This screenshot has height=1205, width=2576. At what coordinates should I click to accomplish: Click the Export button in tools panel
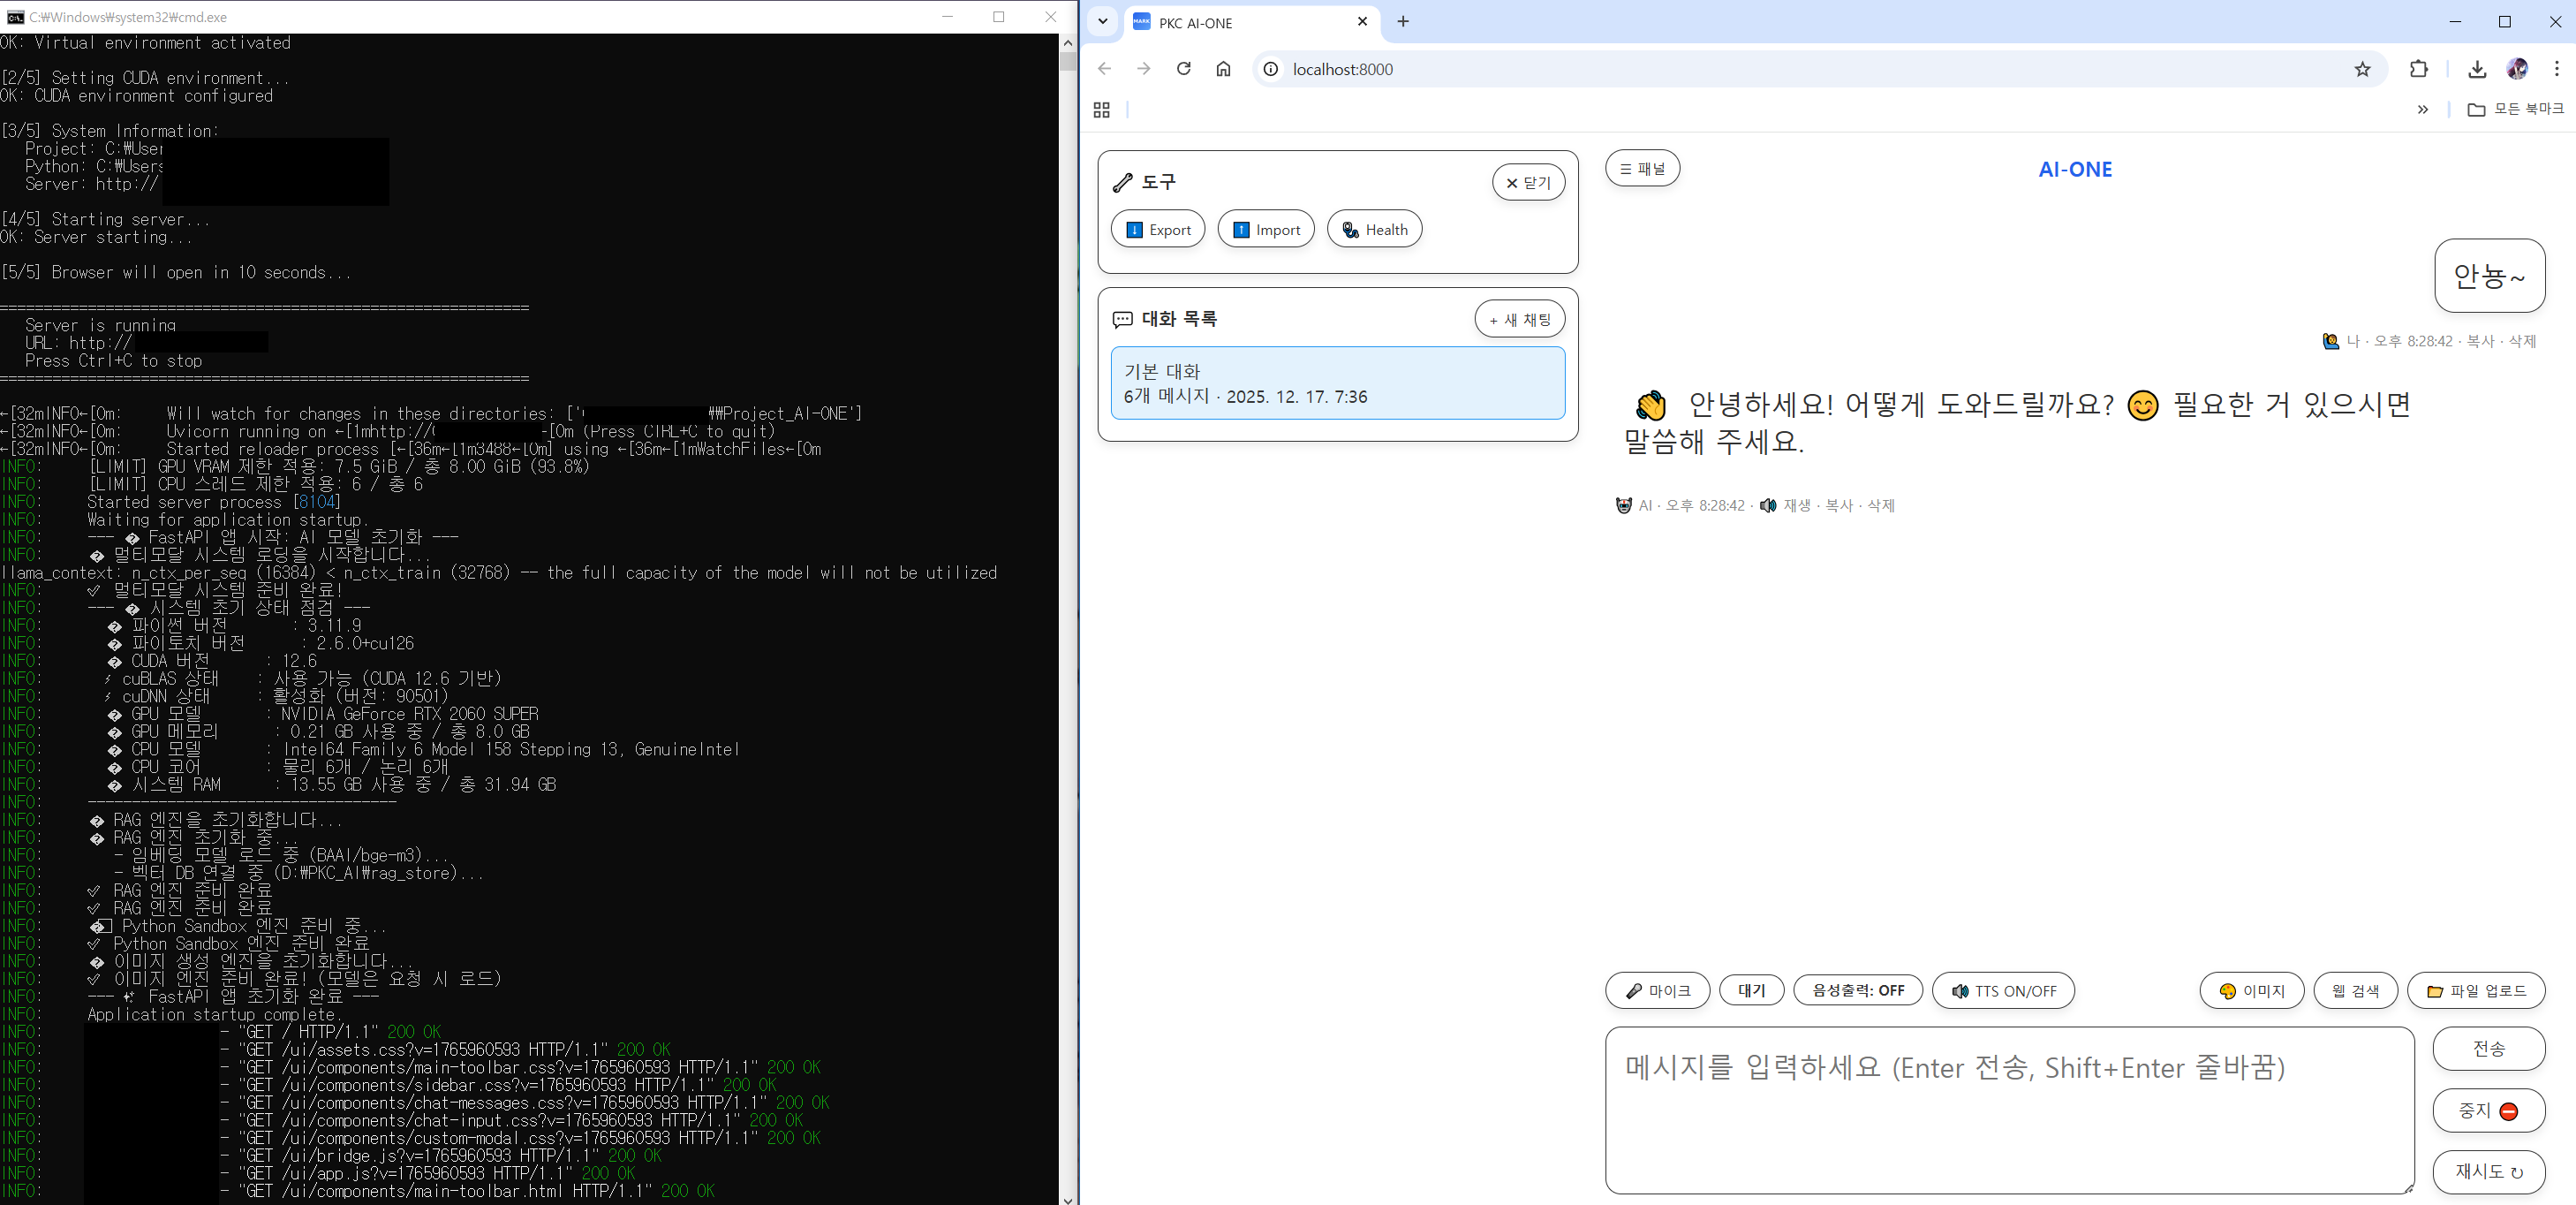pyautogui.click(x=1158, y=230)
